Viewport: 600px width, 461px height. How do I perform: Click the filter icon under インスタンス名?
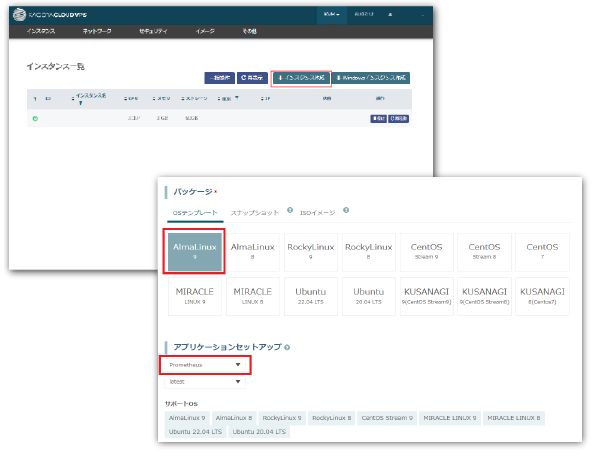point(81,104)
